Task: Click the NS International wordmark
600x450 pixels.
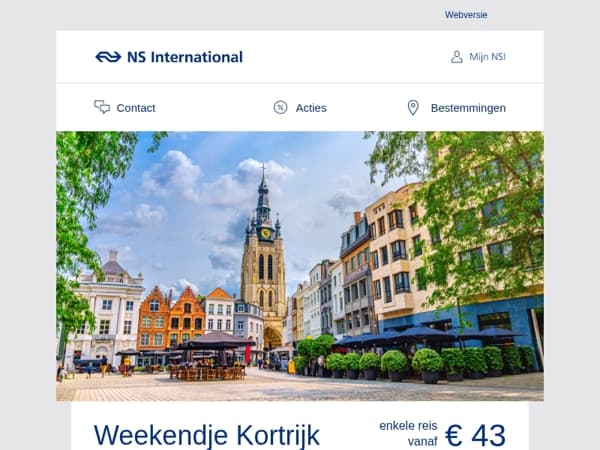Action: click(185, 57)
